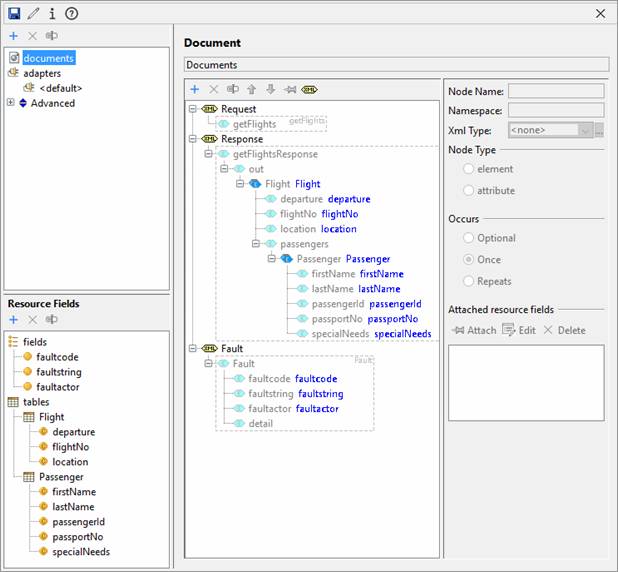Click the Node Name input field

click(555, 91)
